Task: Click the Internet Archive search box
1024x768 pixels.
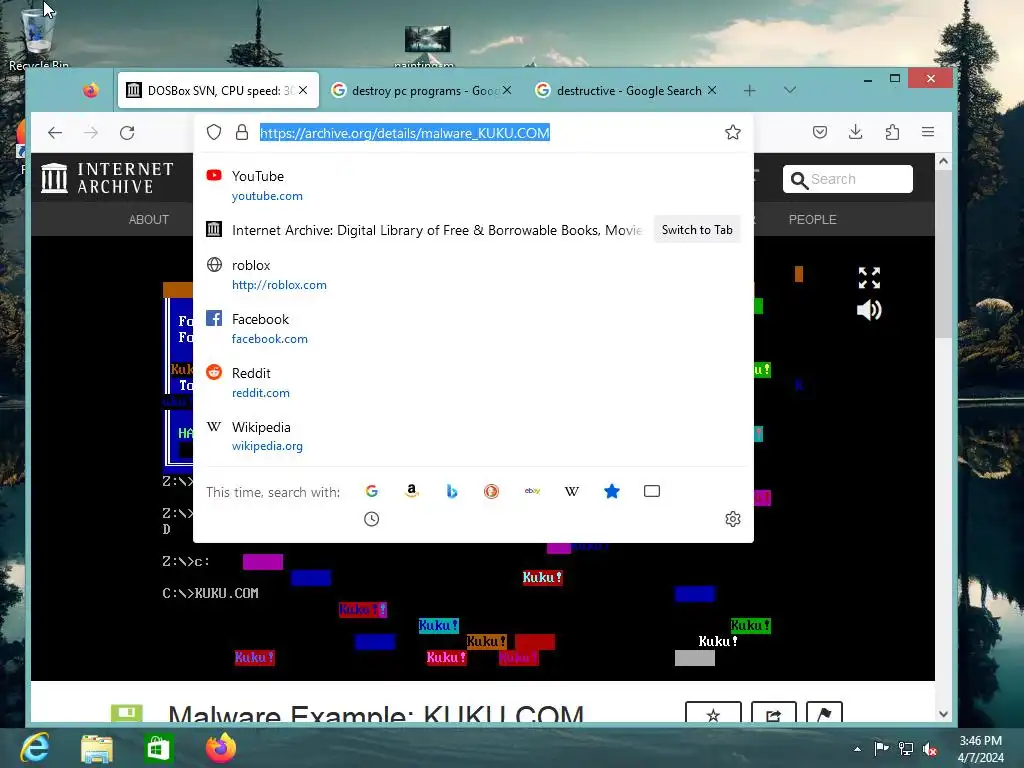Action: pyautogui.click(x=848, y=179)
